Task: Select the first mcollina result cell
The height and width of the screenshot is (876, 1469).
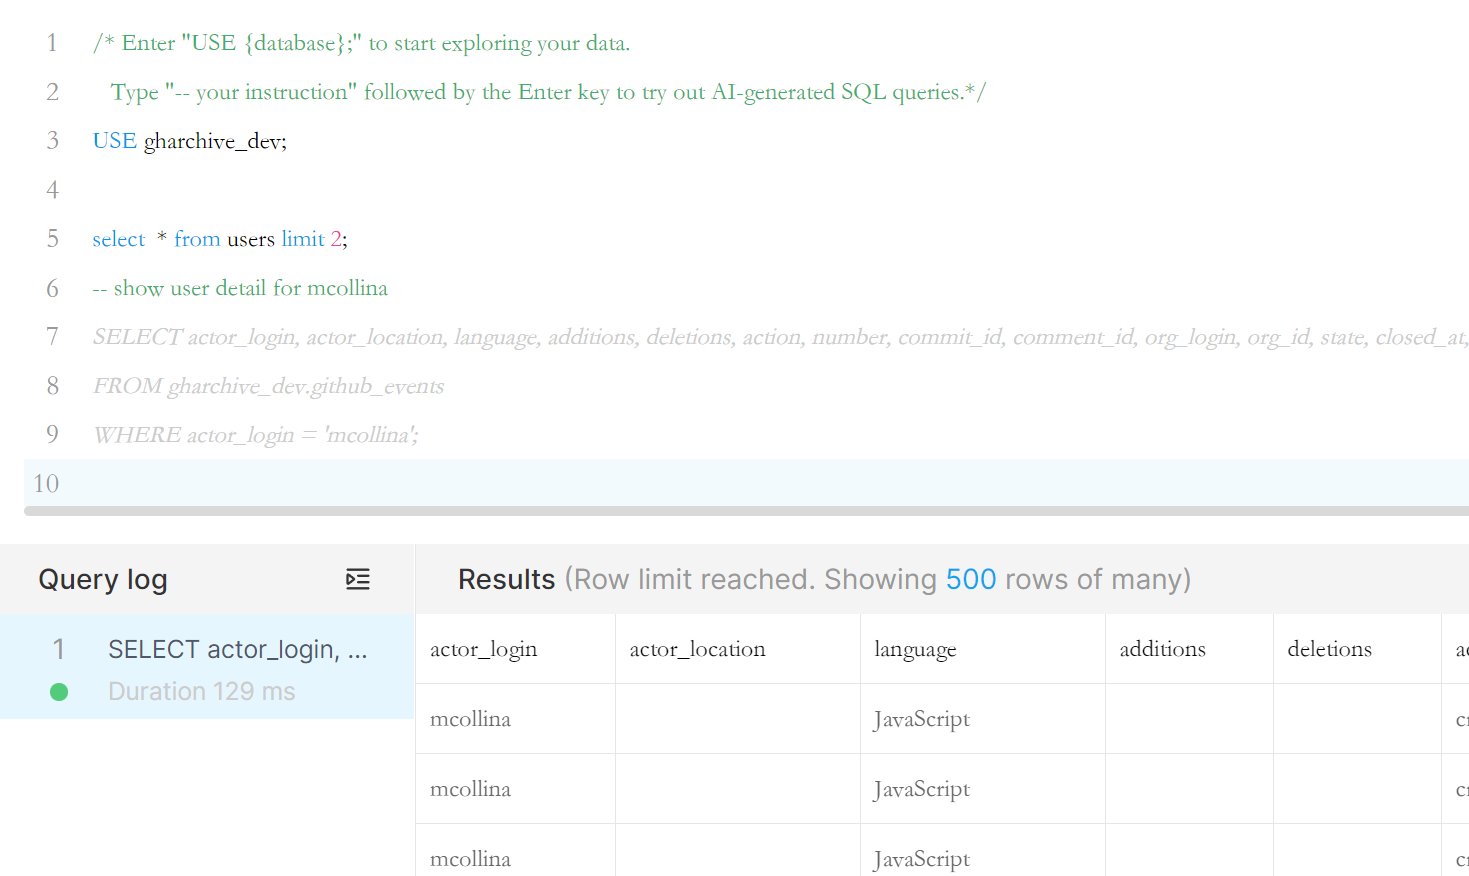Action: [x=470, y=719]
